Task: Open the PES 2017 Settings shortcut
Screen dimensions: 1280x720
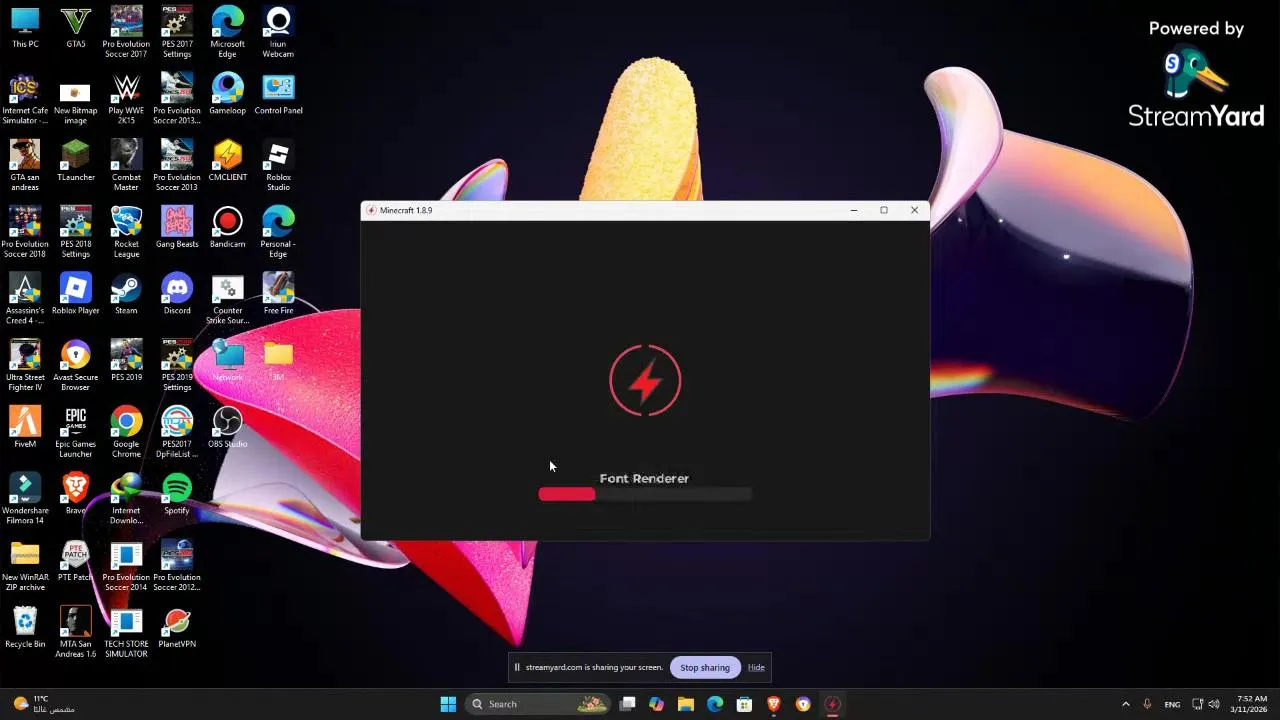Action: point(177,32)
